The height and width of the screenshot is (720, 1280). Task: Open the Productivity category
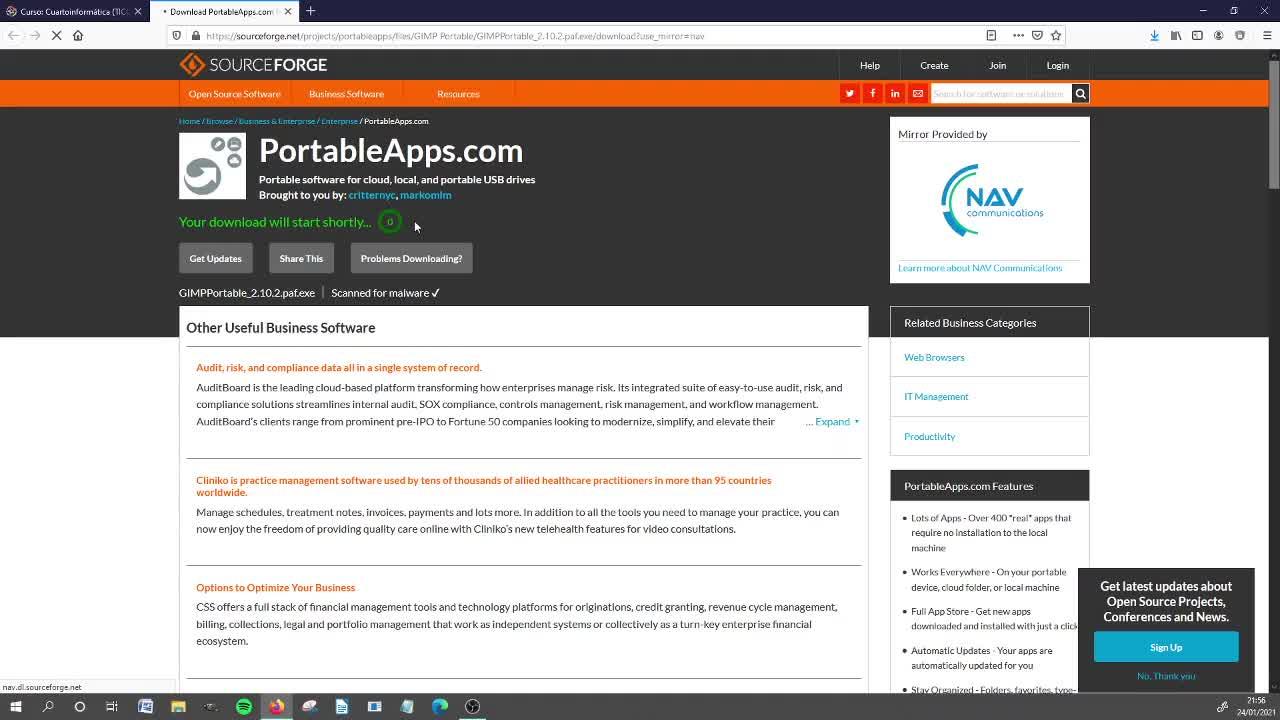coord(929,437)
